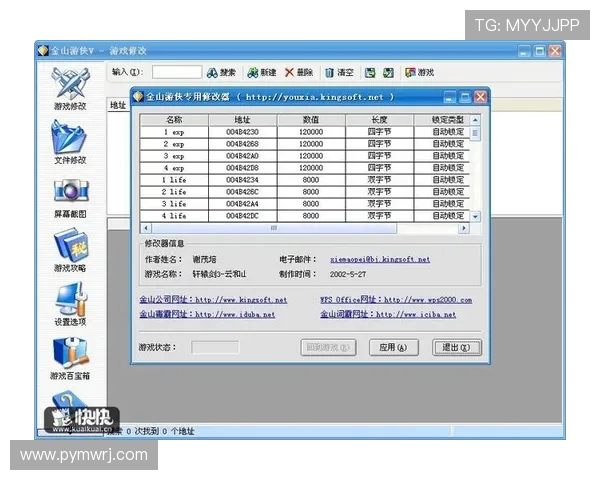
Task: Open the 金山词霸网址 iciba.net link
Action: [388, 314]
